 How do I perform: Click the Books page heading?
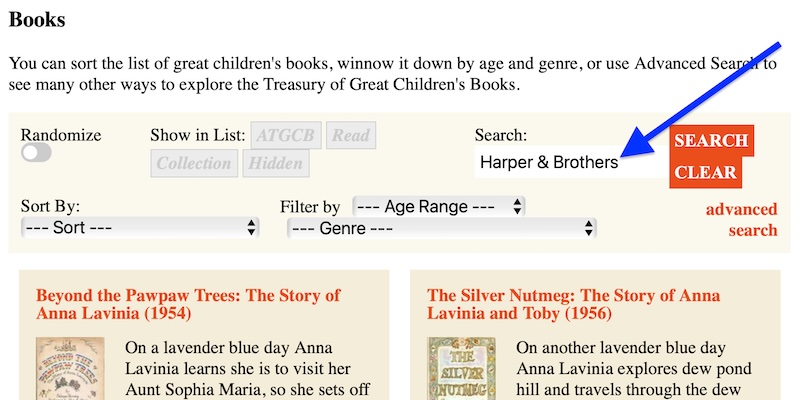[x=36, y=18]
